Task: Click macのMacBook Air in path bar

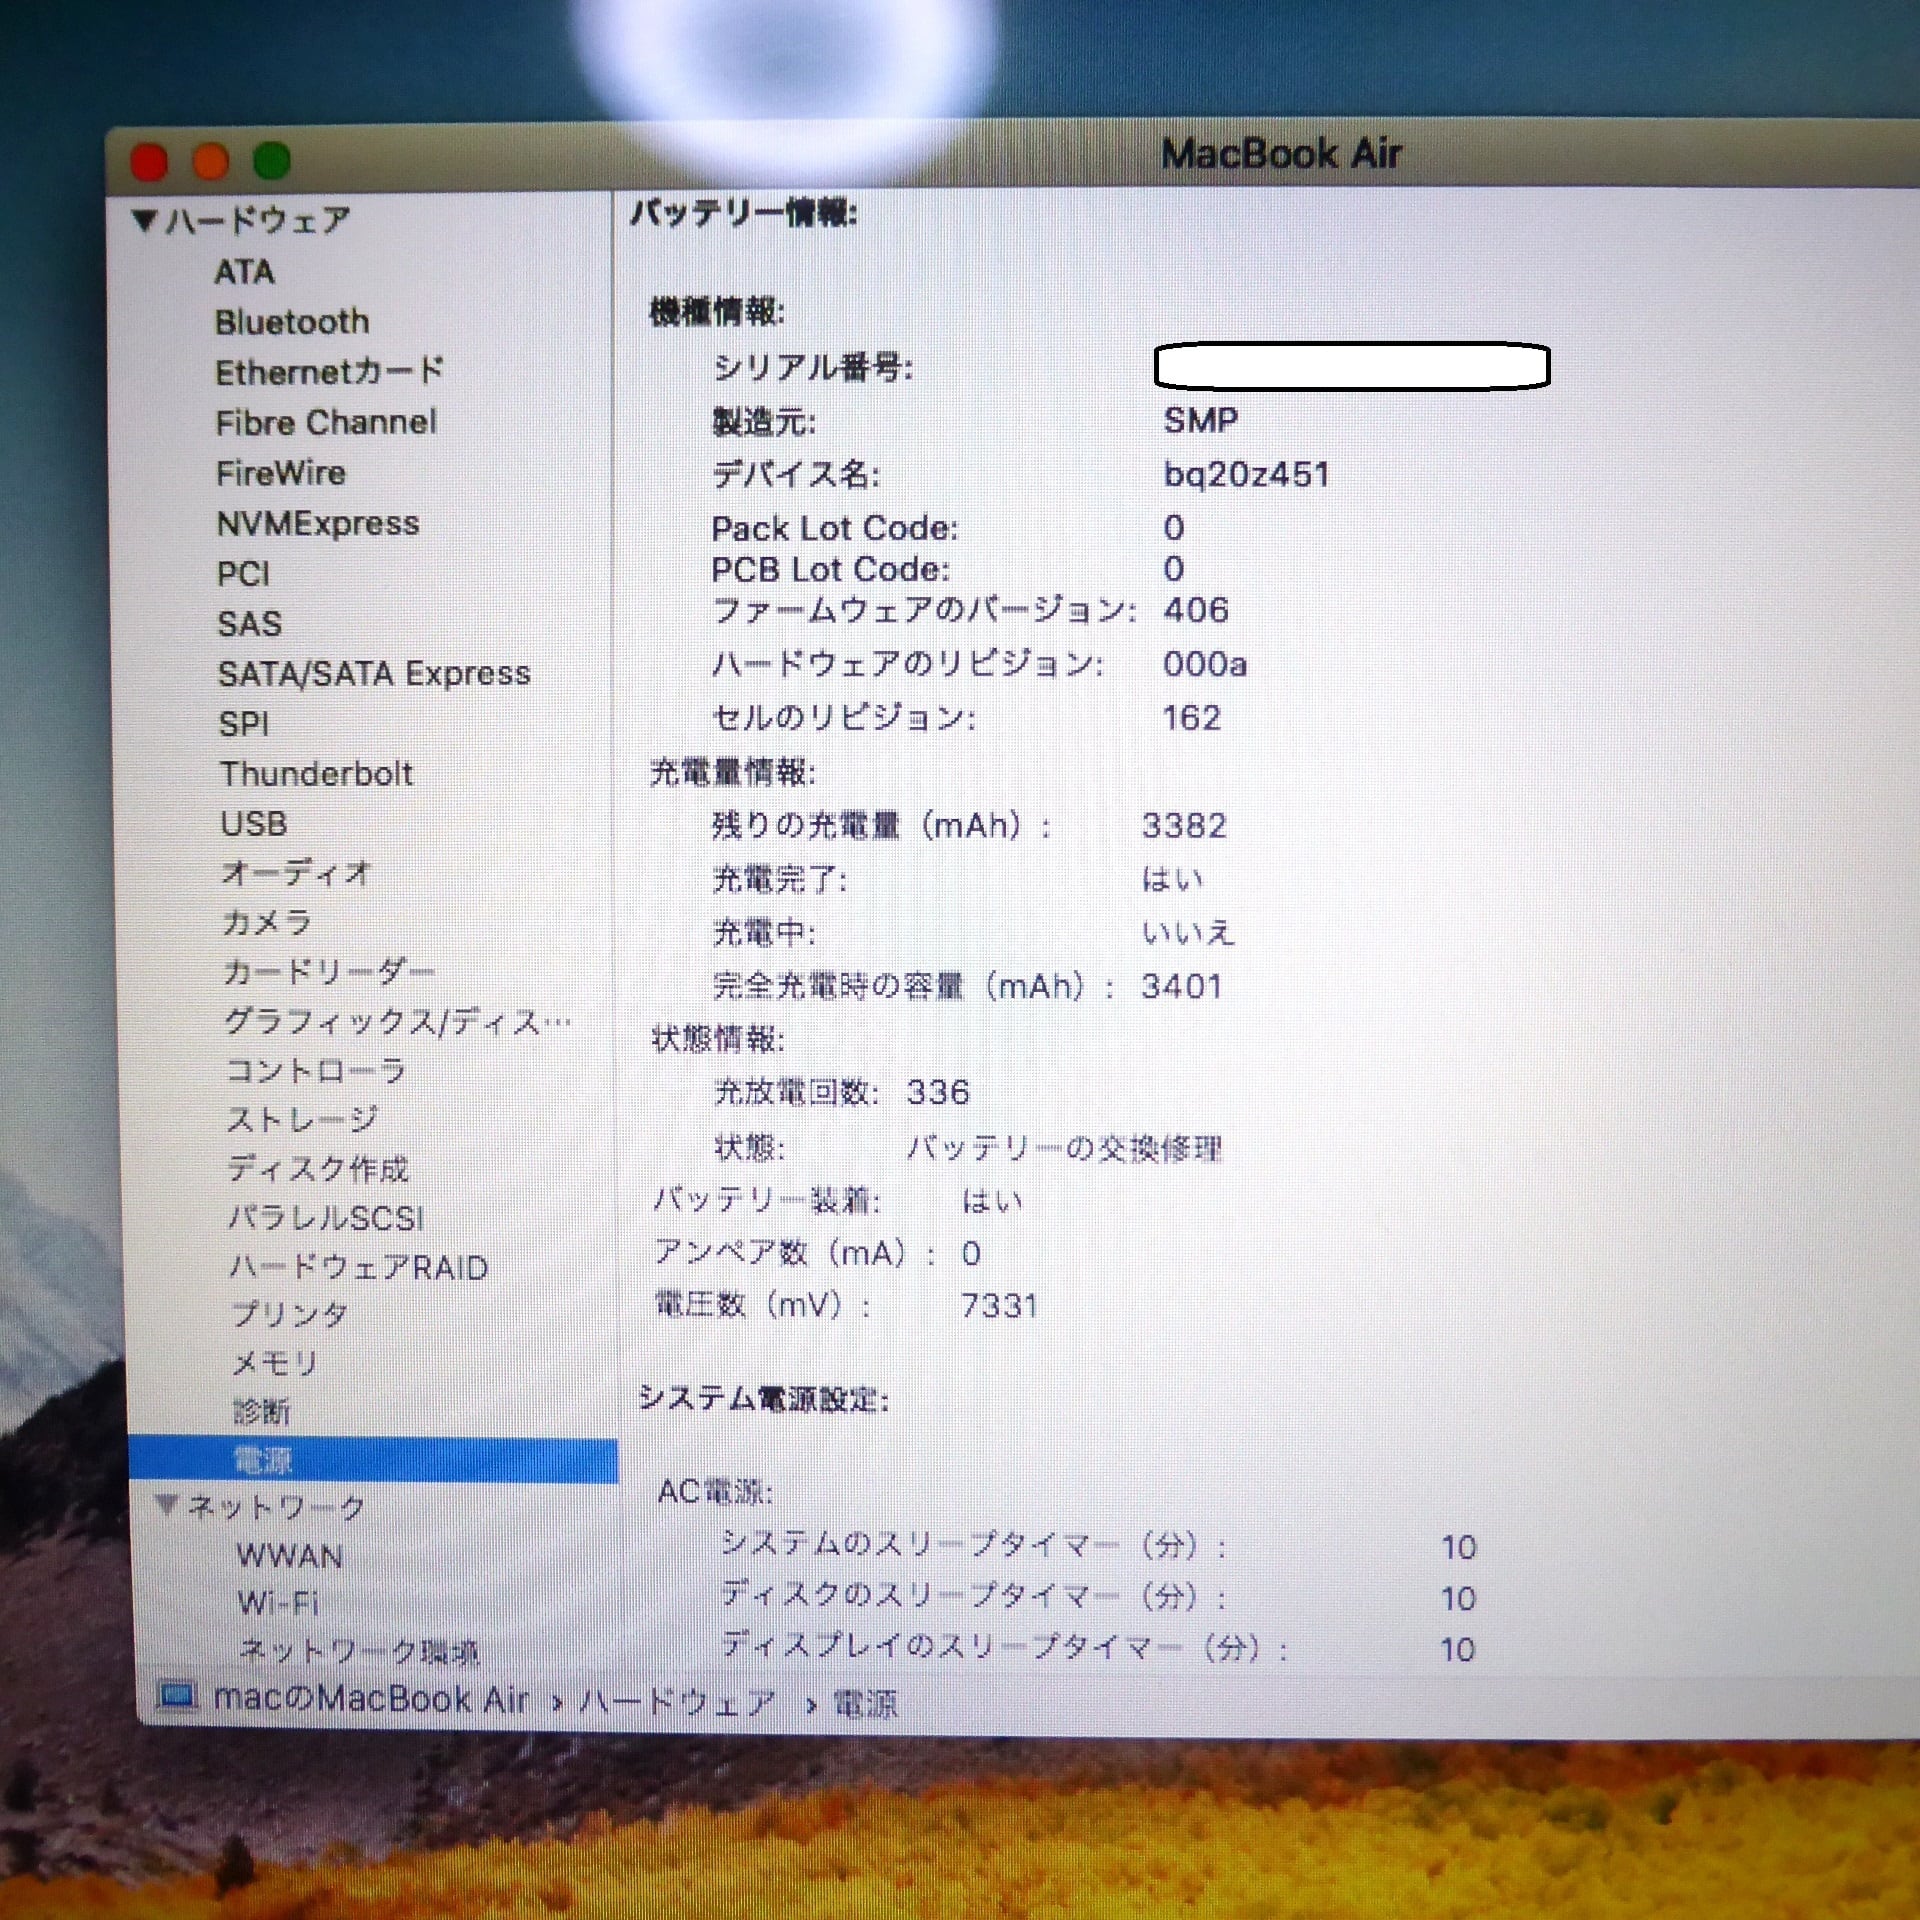Action: (370, 1699)
